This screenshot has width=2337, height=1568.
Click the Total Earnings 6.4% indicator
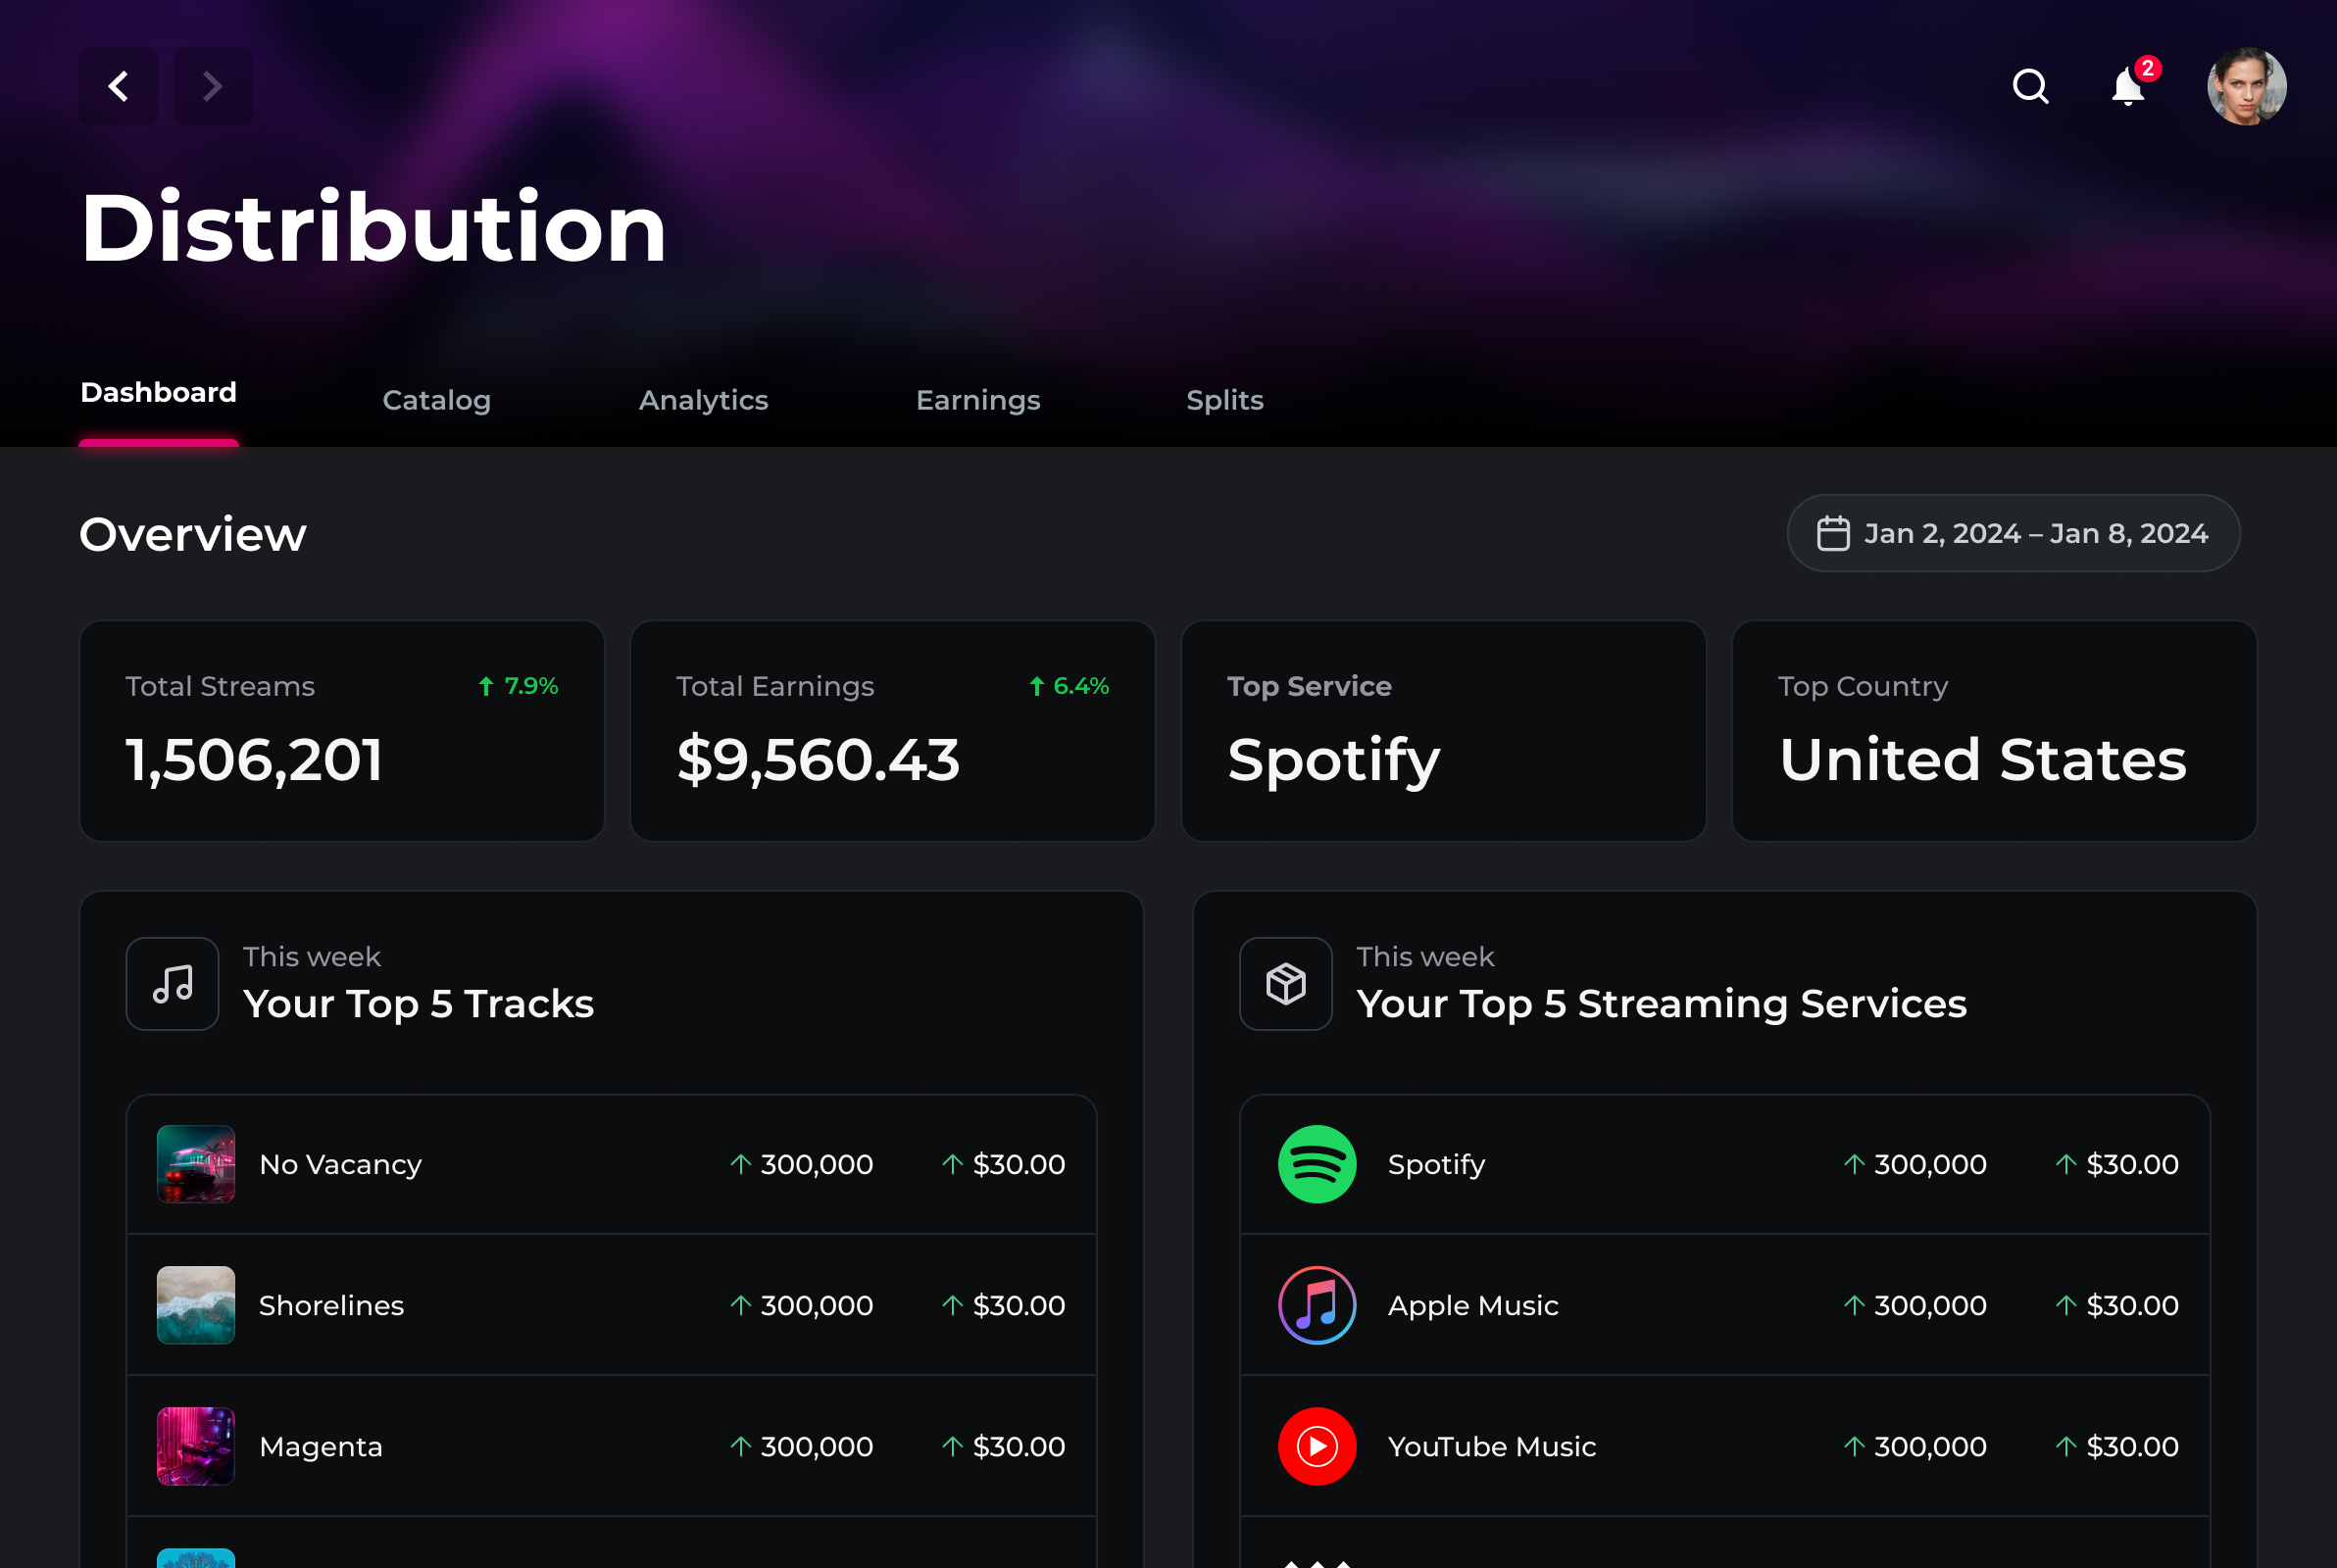tap(1069, 686)
